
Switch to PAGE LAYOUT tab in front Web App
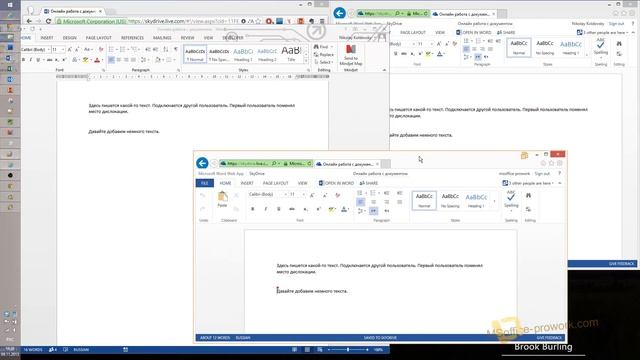pos(276,183)
